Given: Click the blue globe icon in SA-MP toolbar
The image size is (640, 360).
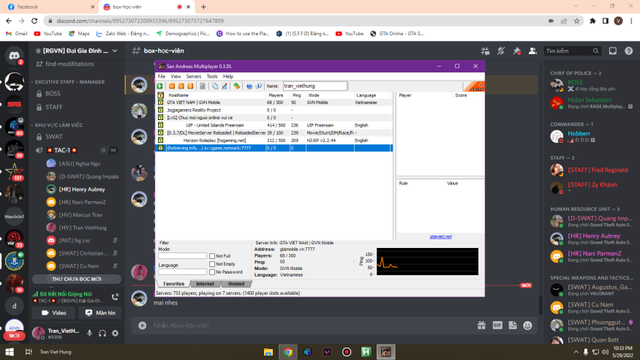Looking at the screenshot, I should click(x=249, y=86).
